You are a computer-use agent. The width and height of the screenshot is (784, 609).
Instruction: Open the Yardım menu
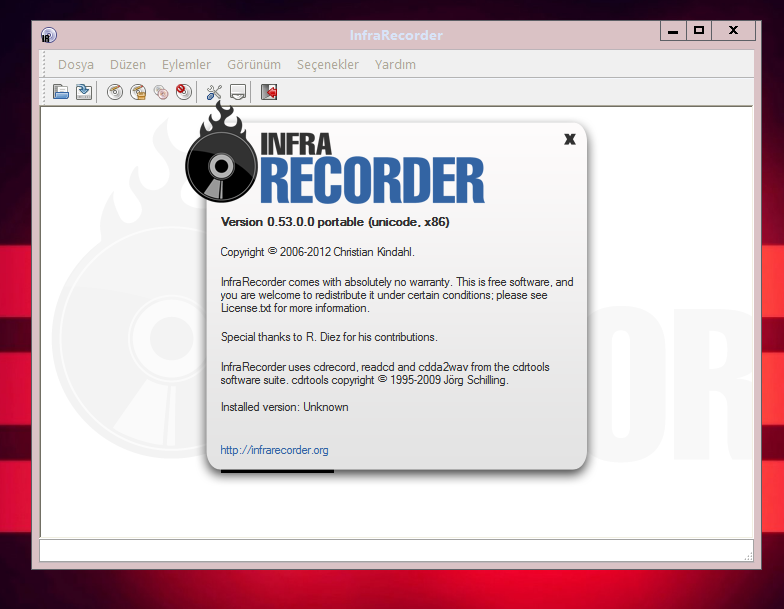[396, 64]
